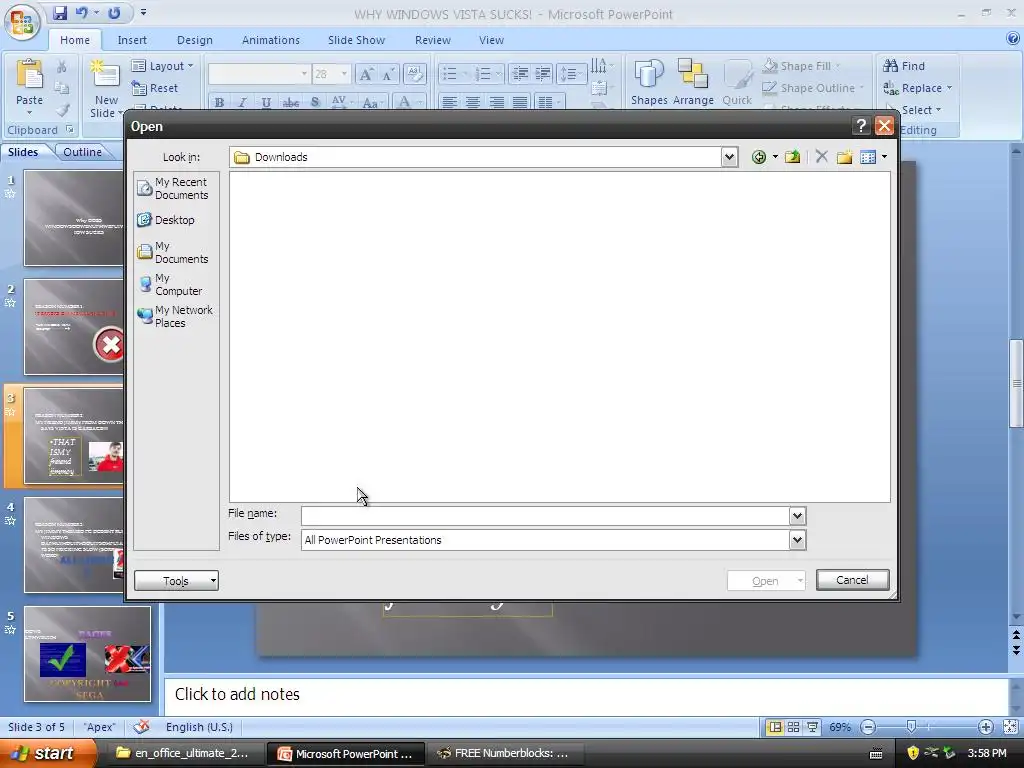Go to My Computer in the Open dialog sidebar

(170, 285)
